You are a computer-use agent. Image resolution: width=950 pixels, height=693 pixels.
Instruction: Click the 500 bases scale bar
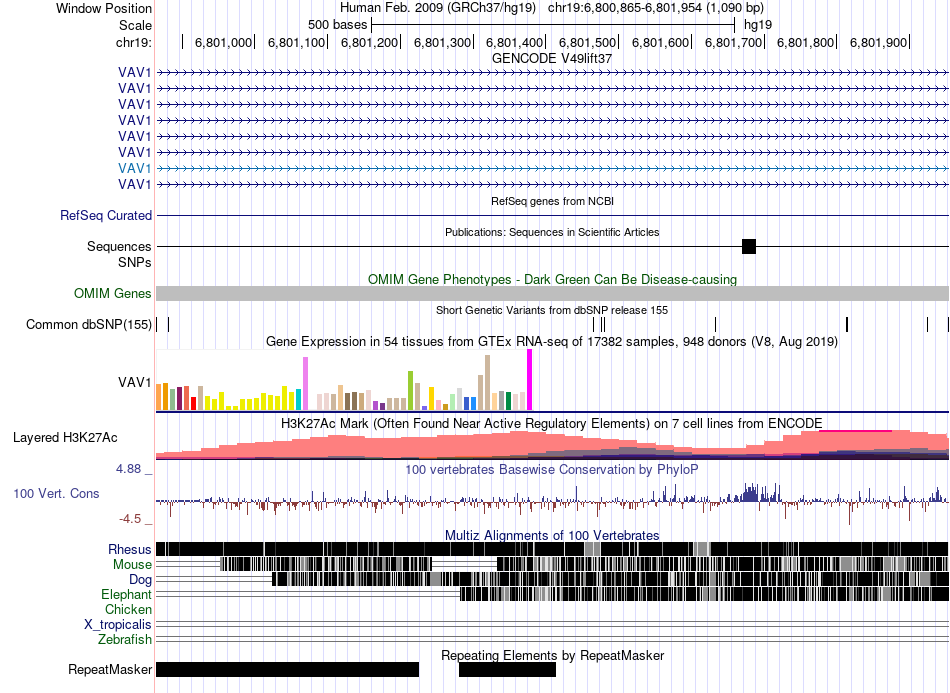click(553, 25)
